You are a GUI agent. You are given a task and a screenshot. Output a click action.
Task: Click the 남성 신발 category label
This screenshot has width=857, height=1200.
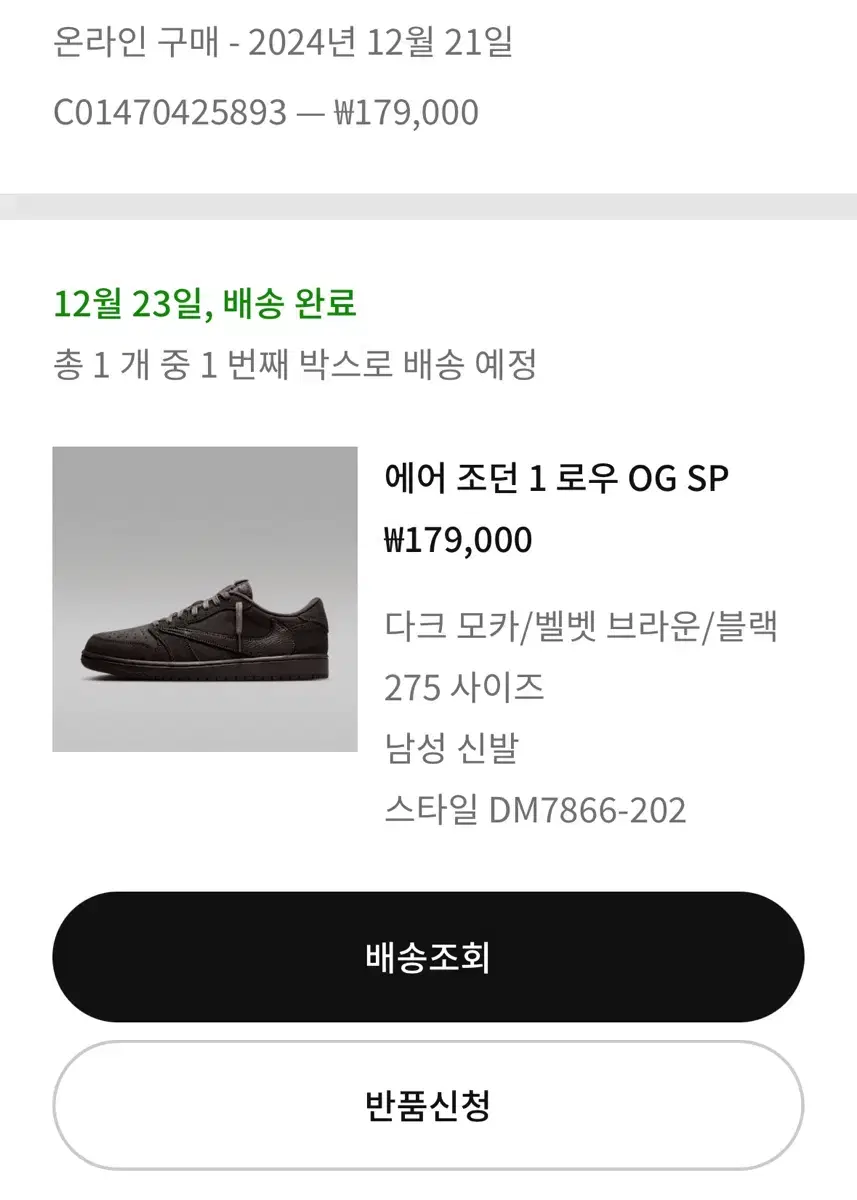coord(450,748)
